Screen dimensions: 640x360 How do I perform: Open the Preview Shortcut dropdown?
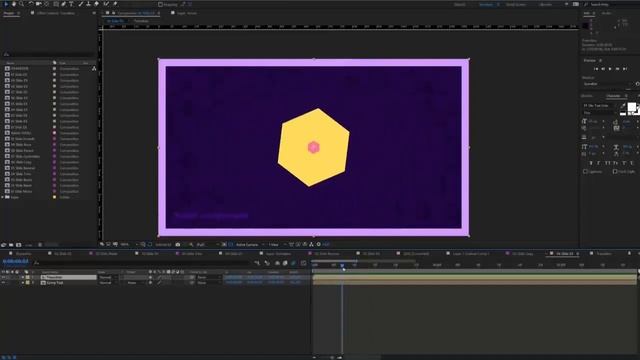(607, 84)
